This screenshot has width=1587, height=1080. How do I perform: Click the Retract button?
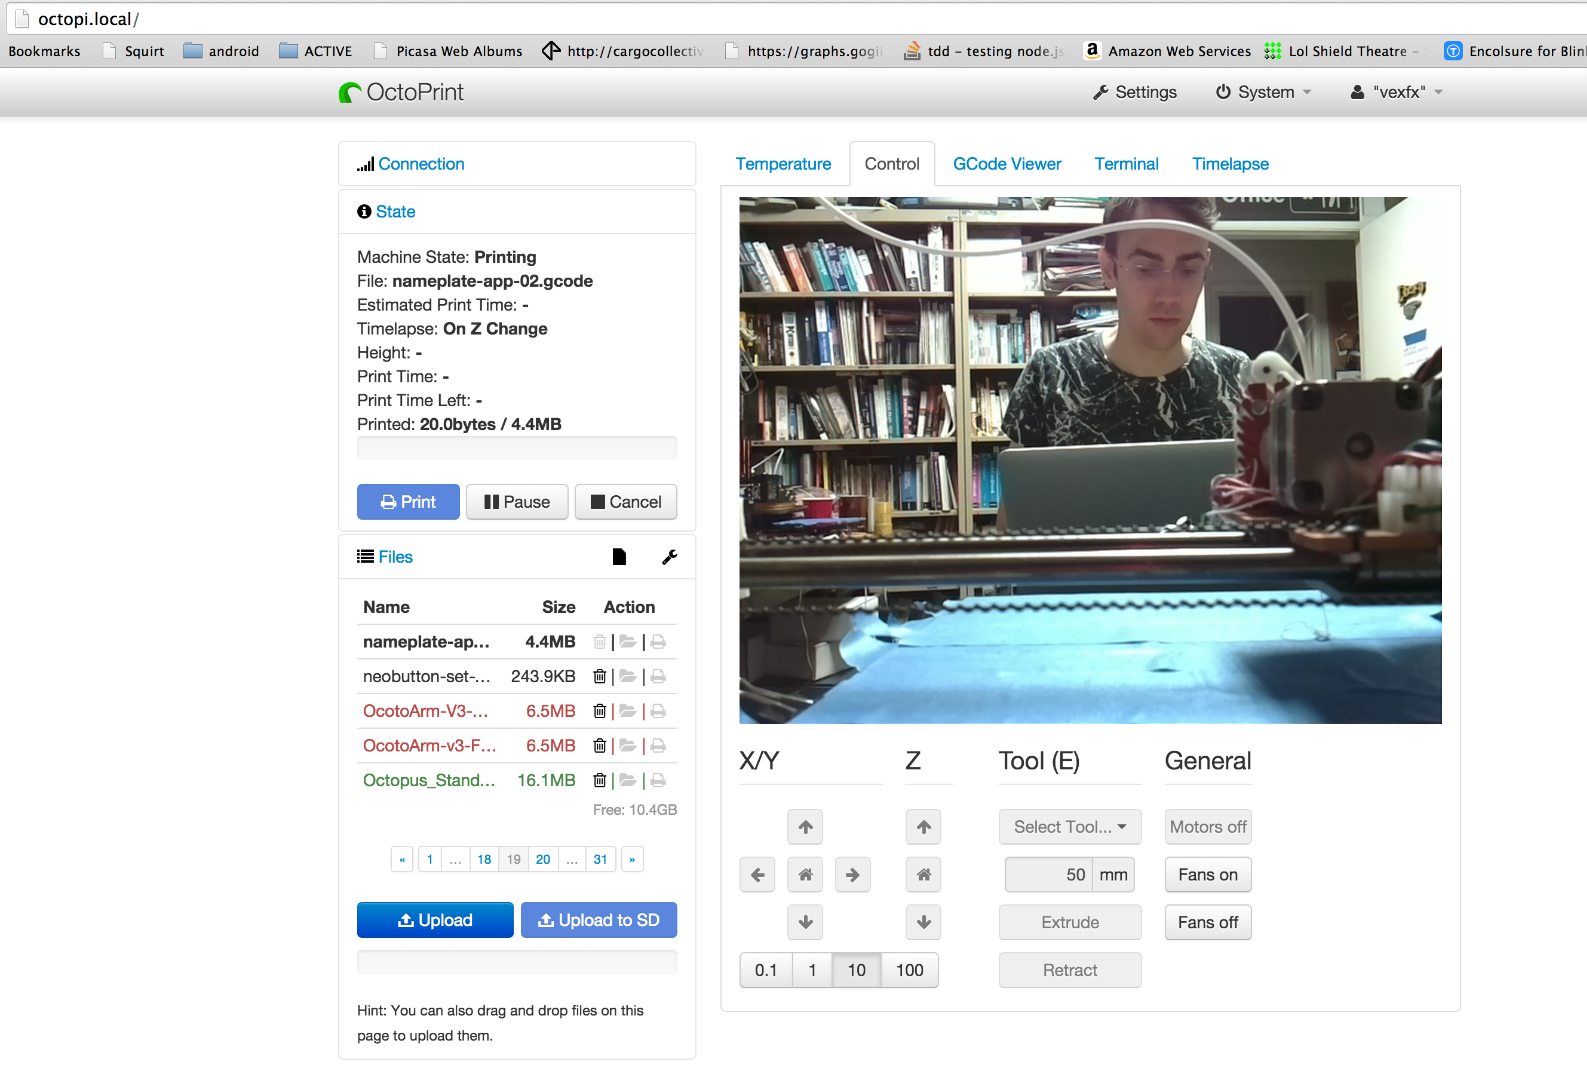(1070, 970)
